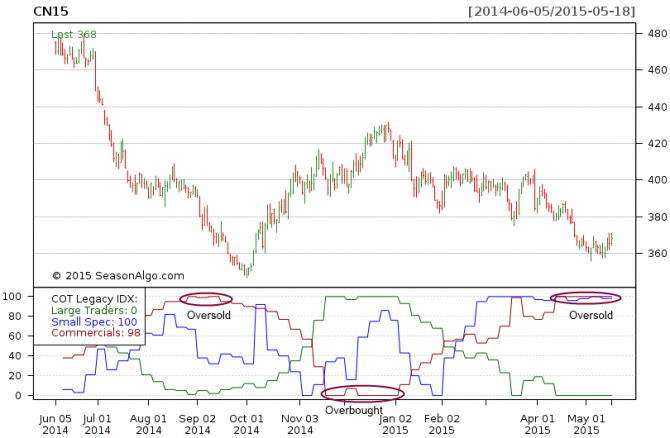This screenshot has width=670, height=438.
Task: Click the Apr 01 2015 date label
Action: pyautogui.click(x=537, y=424)
